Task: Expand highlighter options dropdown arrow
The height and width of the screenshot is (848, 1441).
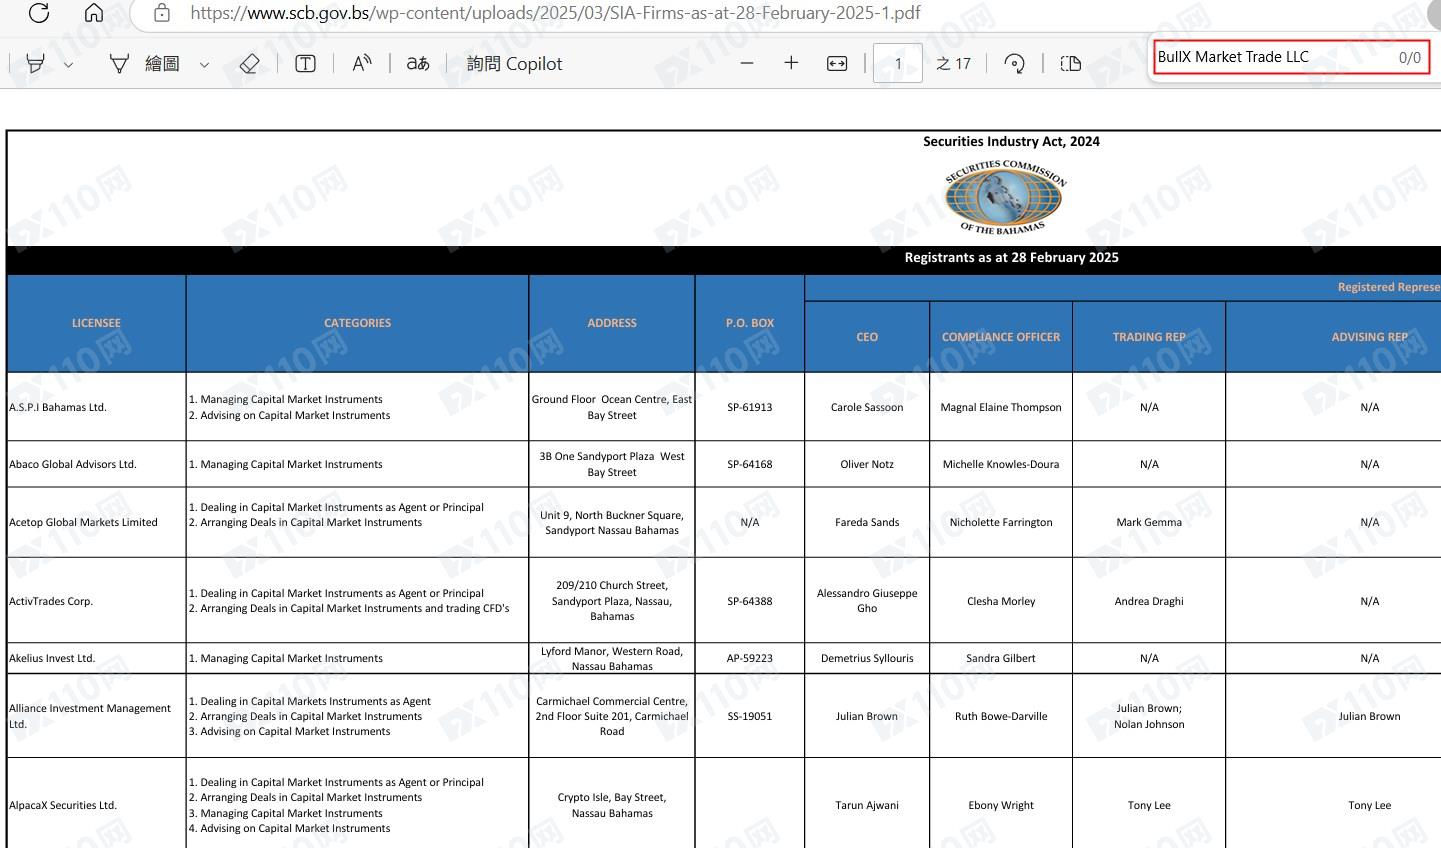Action: point(68,65)
